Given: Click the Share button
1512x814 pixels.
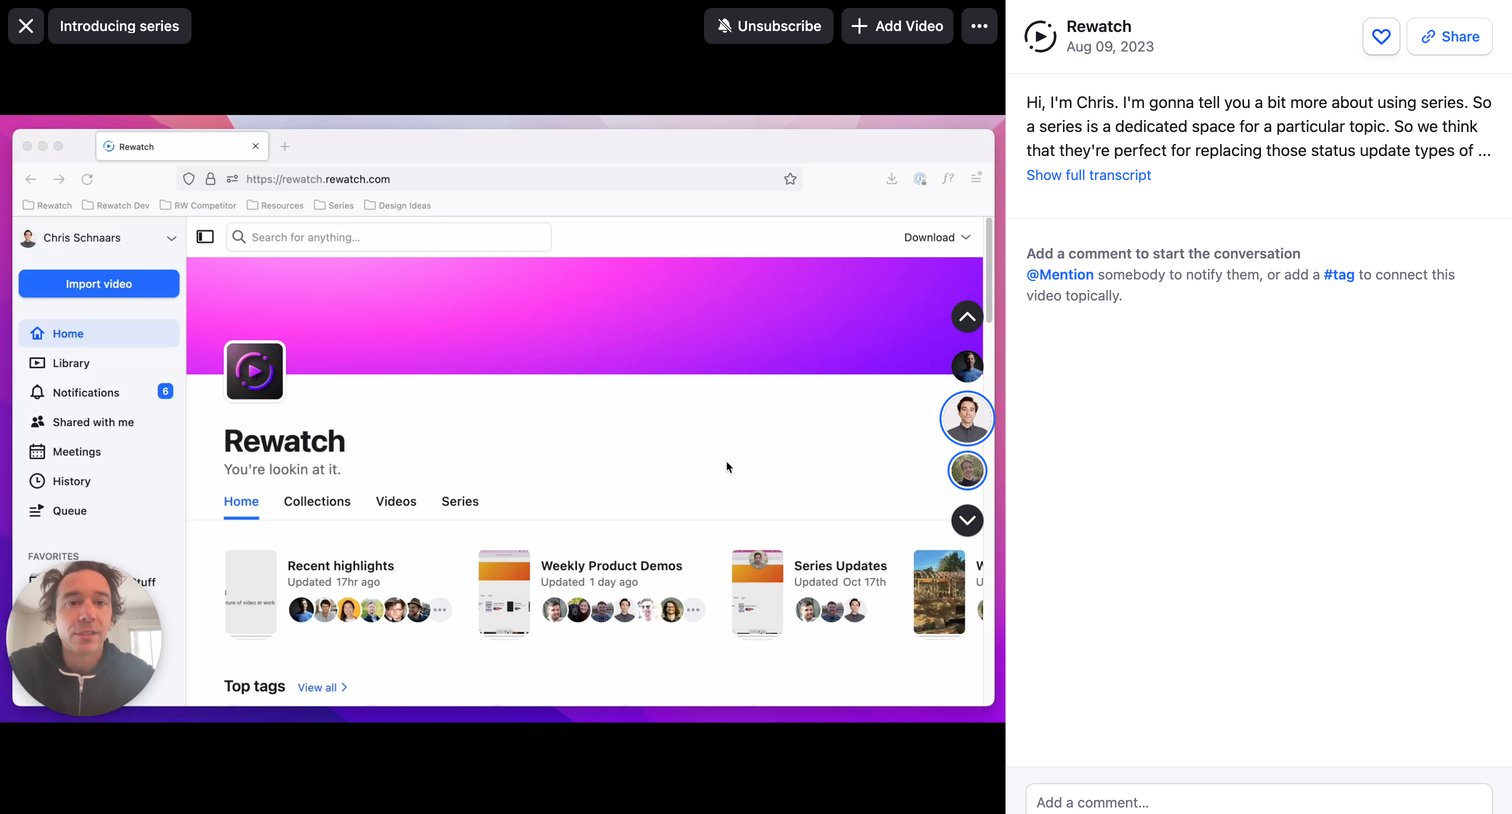Looking at the screenshot, I should (1449, 37).
